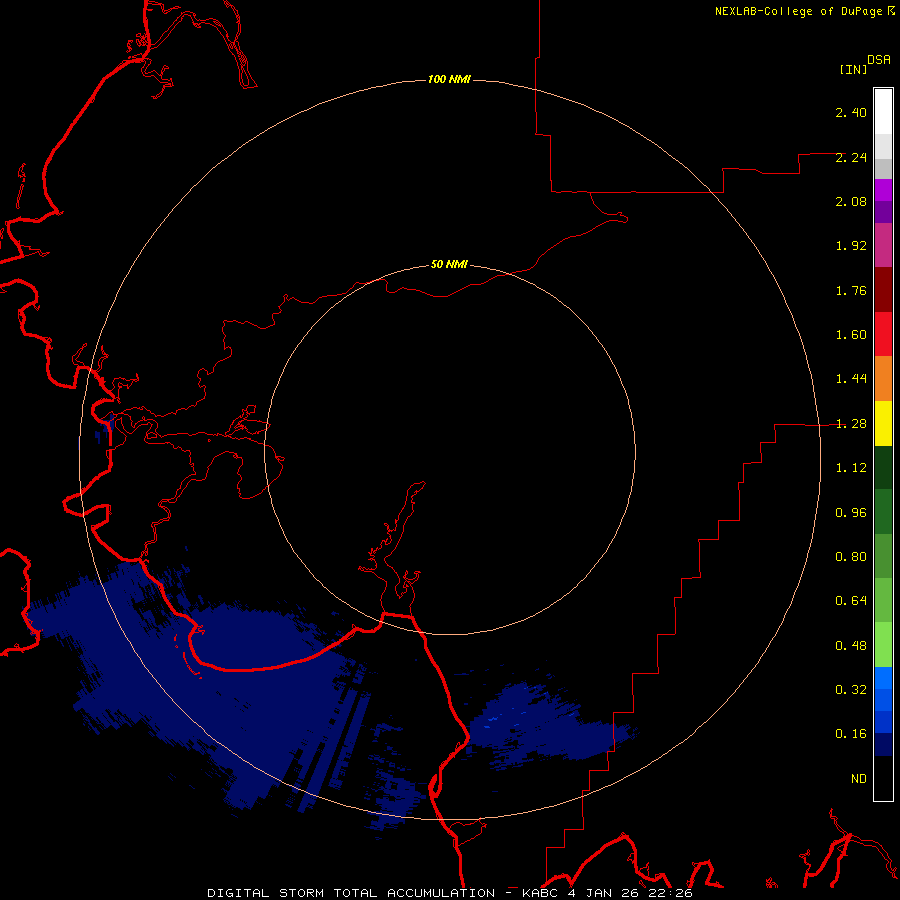
Task: Select the 1.12 legend value
Action: [x=851, y=468]
